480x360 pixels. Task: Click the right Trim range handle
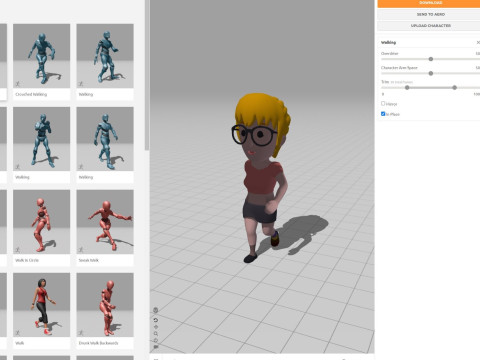(x=455, y=88)
